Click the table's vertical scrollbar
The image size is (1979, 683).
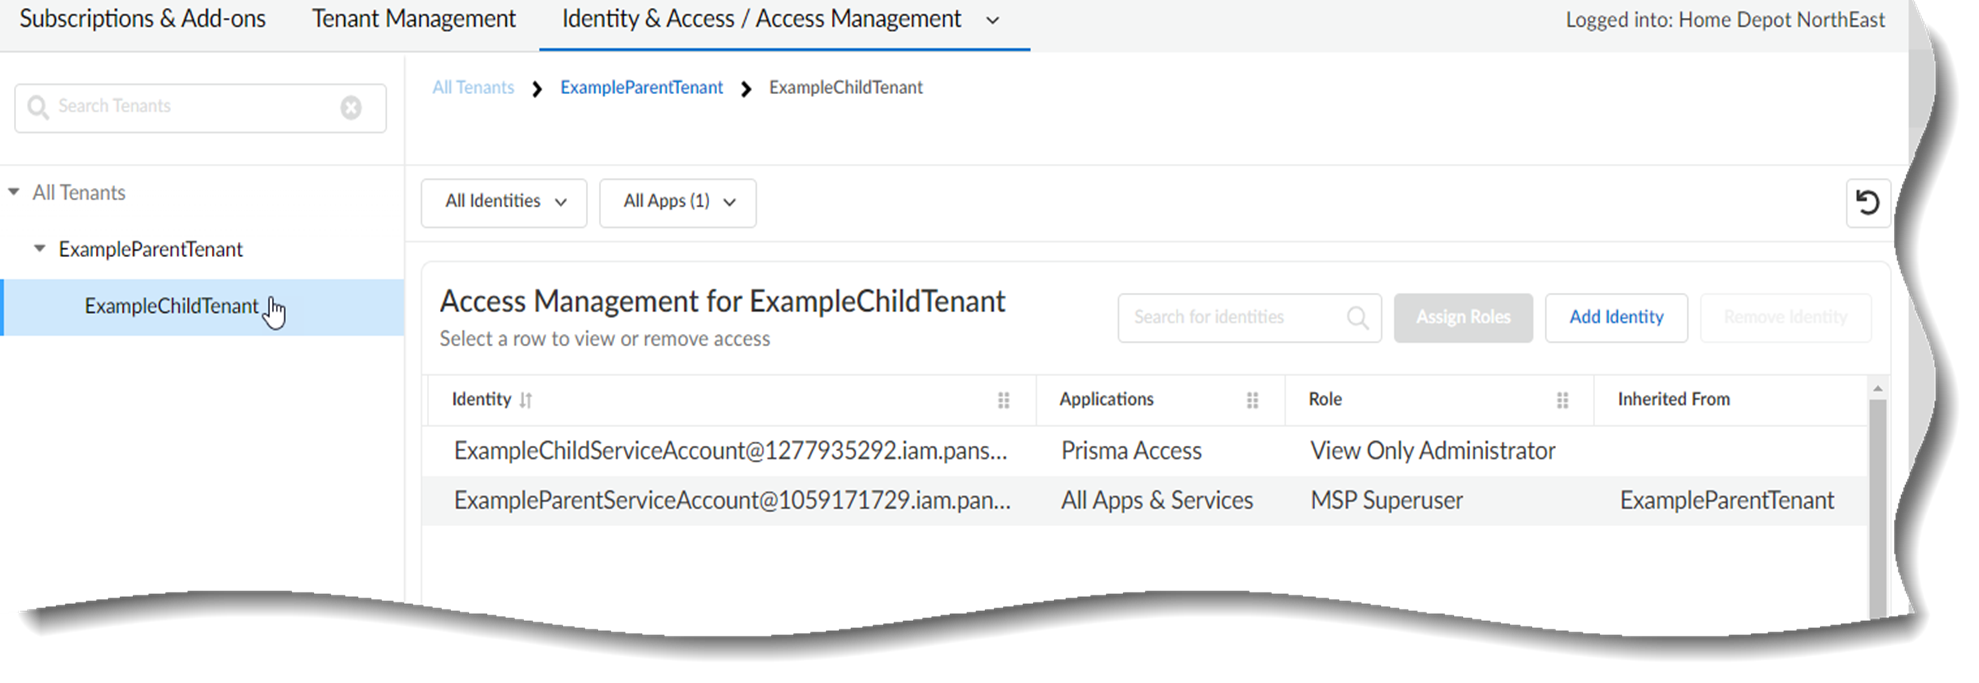[1877, 500]
